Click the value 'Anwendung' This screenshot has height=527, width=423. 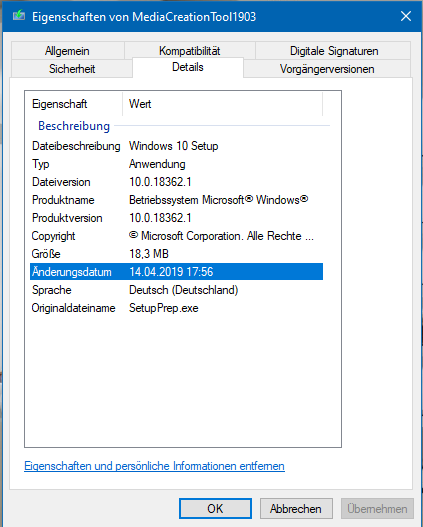tap(157, 164)
